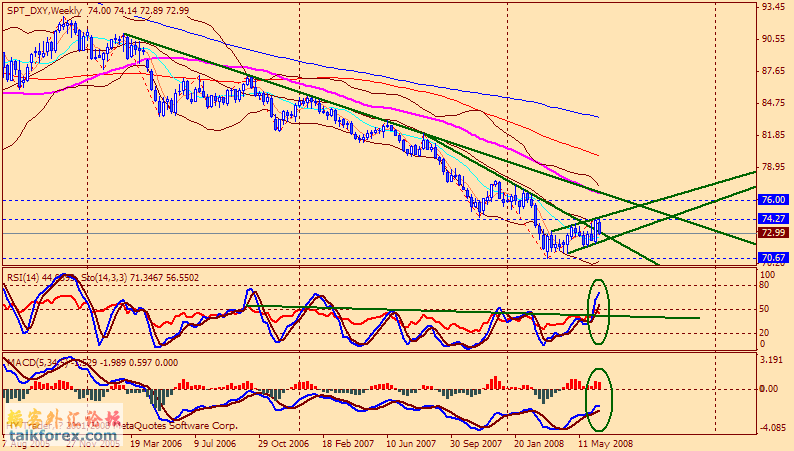
Task: Select the 11 May 2008 date label
Action: click(605, 444)
